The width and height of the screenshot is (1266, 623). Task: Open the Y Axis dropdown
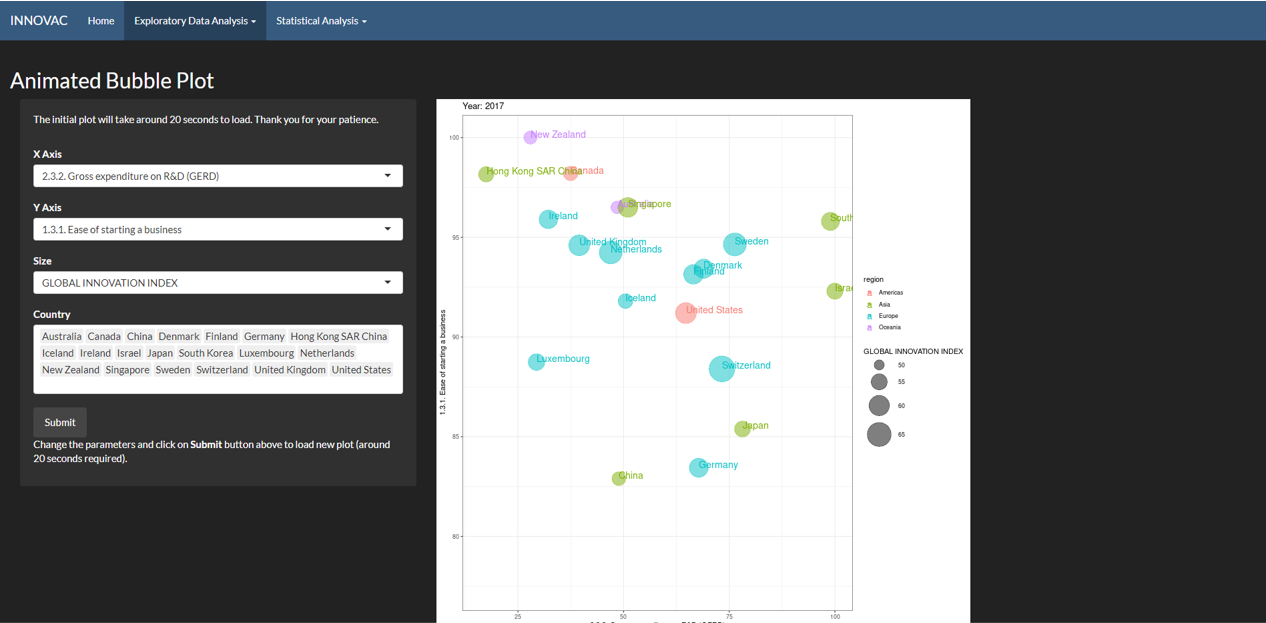tap(218, 229)
